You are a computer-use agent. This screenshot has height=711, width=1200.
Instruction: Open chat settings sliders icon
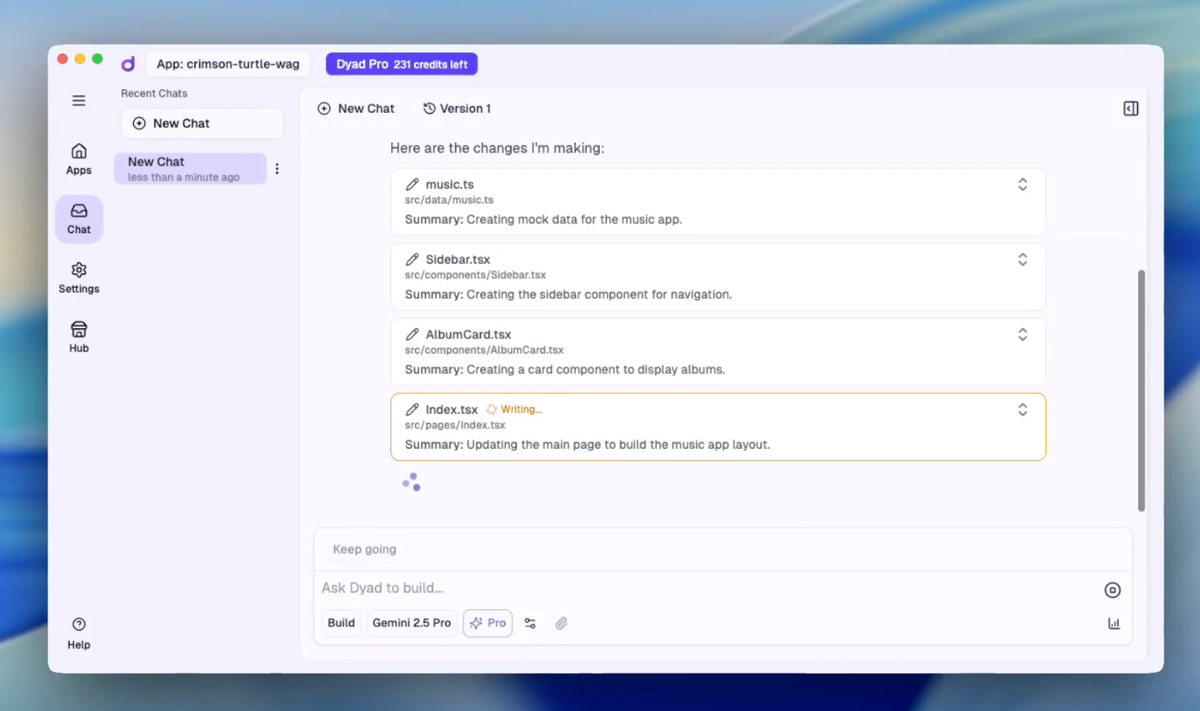[530, 623]
